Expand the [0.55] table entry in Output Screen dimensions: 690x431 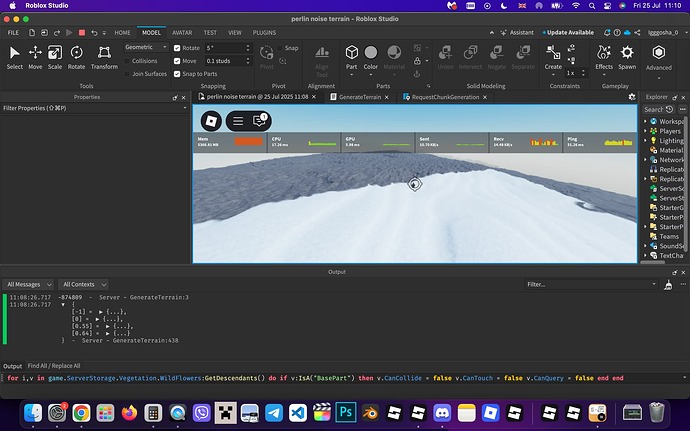(x=107, y=326)
